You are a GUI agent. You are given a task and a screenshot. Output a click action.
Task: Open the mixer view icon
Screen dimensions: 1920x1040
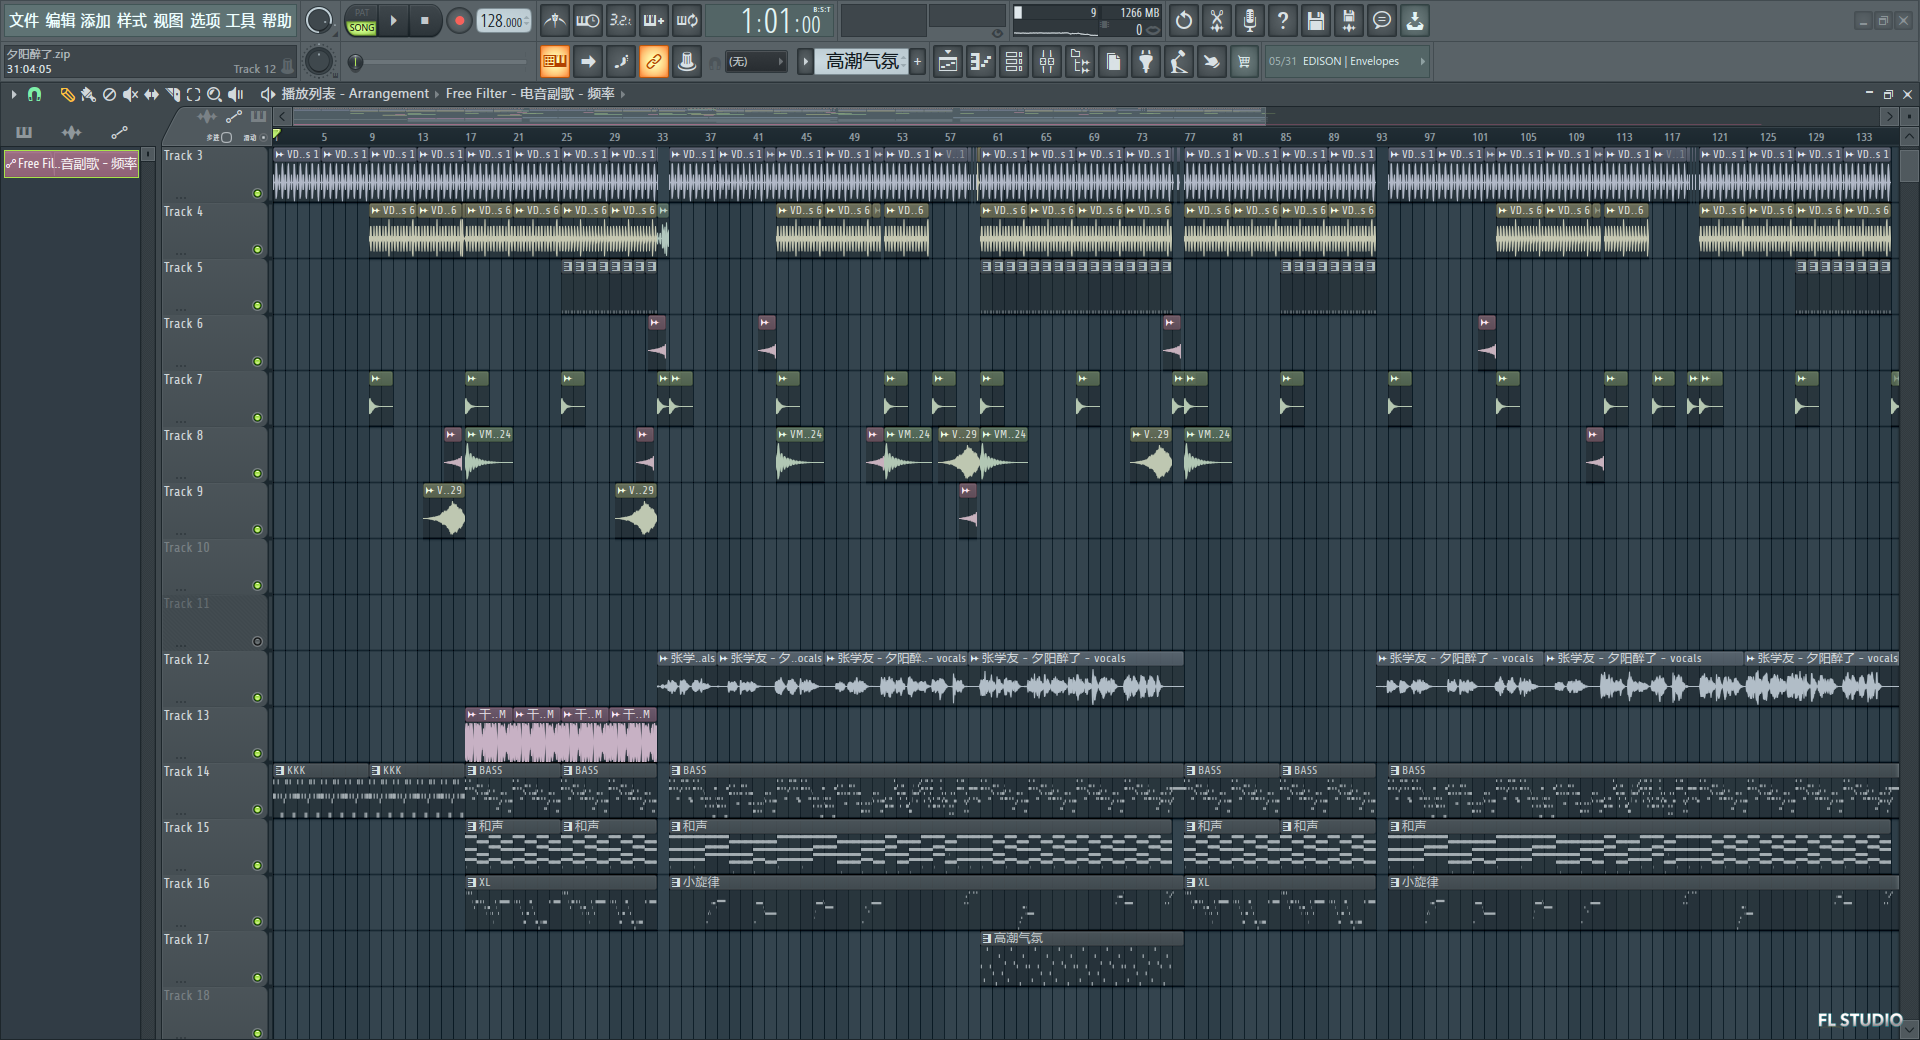(x=1047, y=62)
